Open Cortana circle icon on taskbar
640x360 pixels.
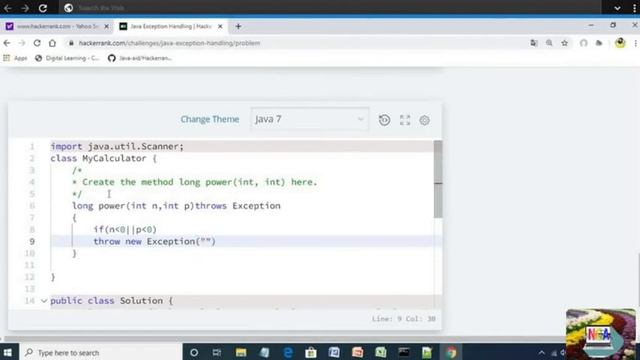coord(194,352)
